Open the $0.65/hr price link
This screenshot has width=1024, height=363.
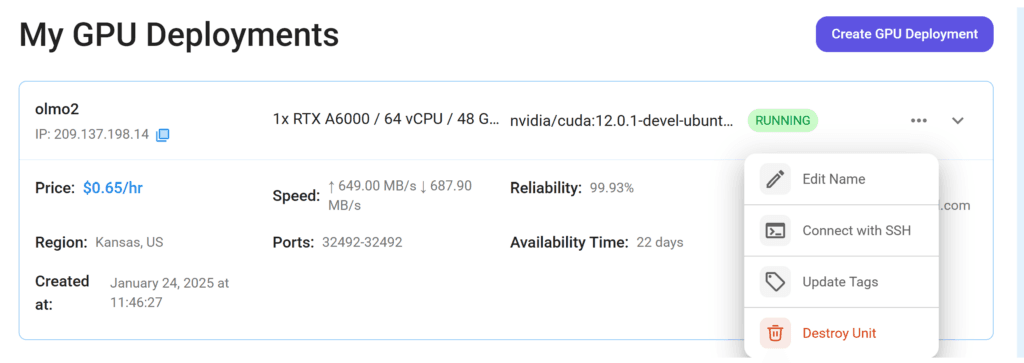click(113, 189)
